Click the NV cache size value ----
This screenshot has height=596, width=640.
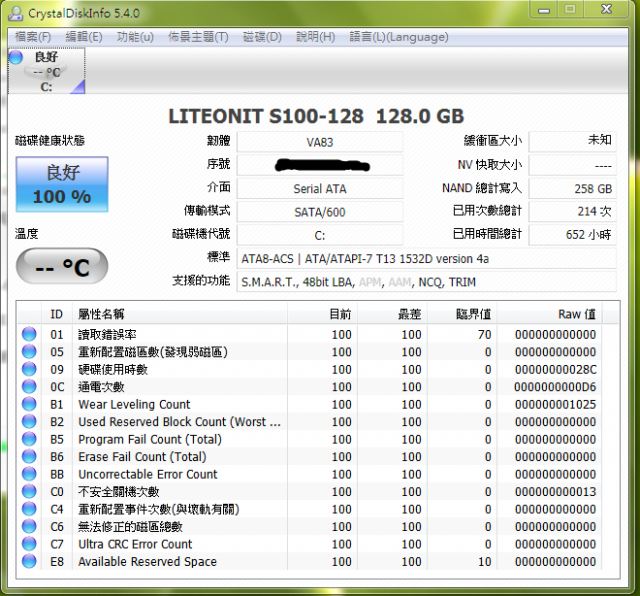(x=573, y=165)
